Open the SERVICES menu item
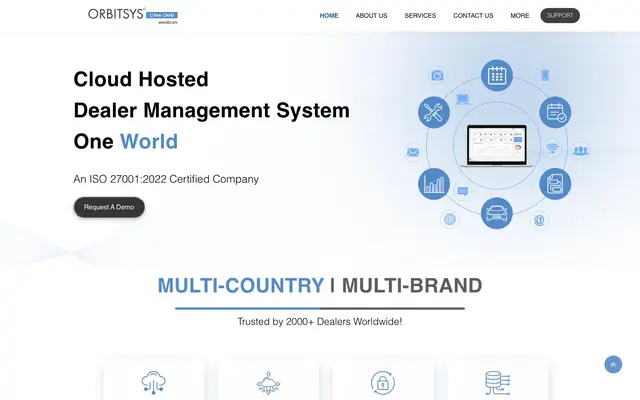This screenshot has height=400, width=640. click(x=420, y=16)
